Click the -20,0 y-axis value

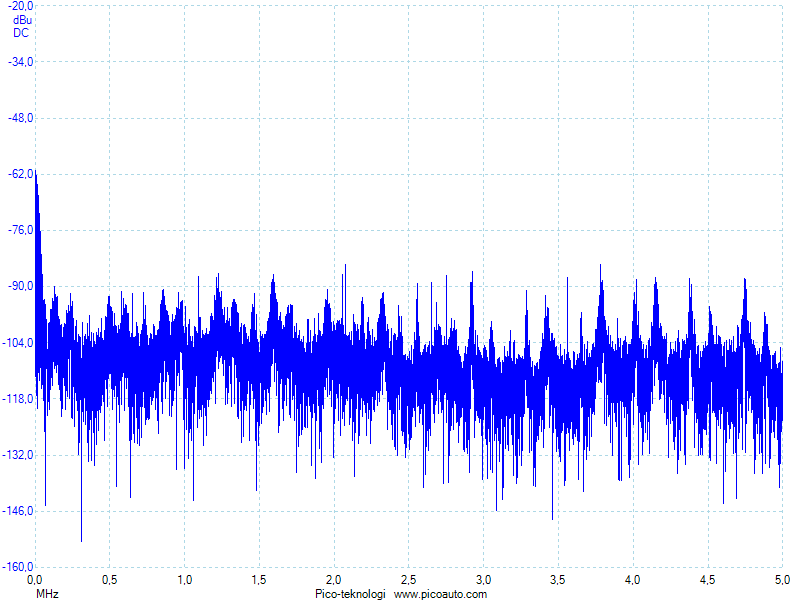(x=20, y=6)
